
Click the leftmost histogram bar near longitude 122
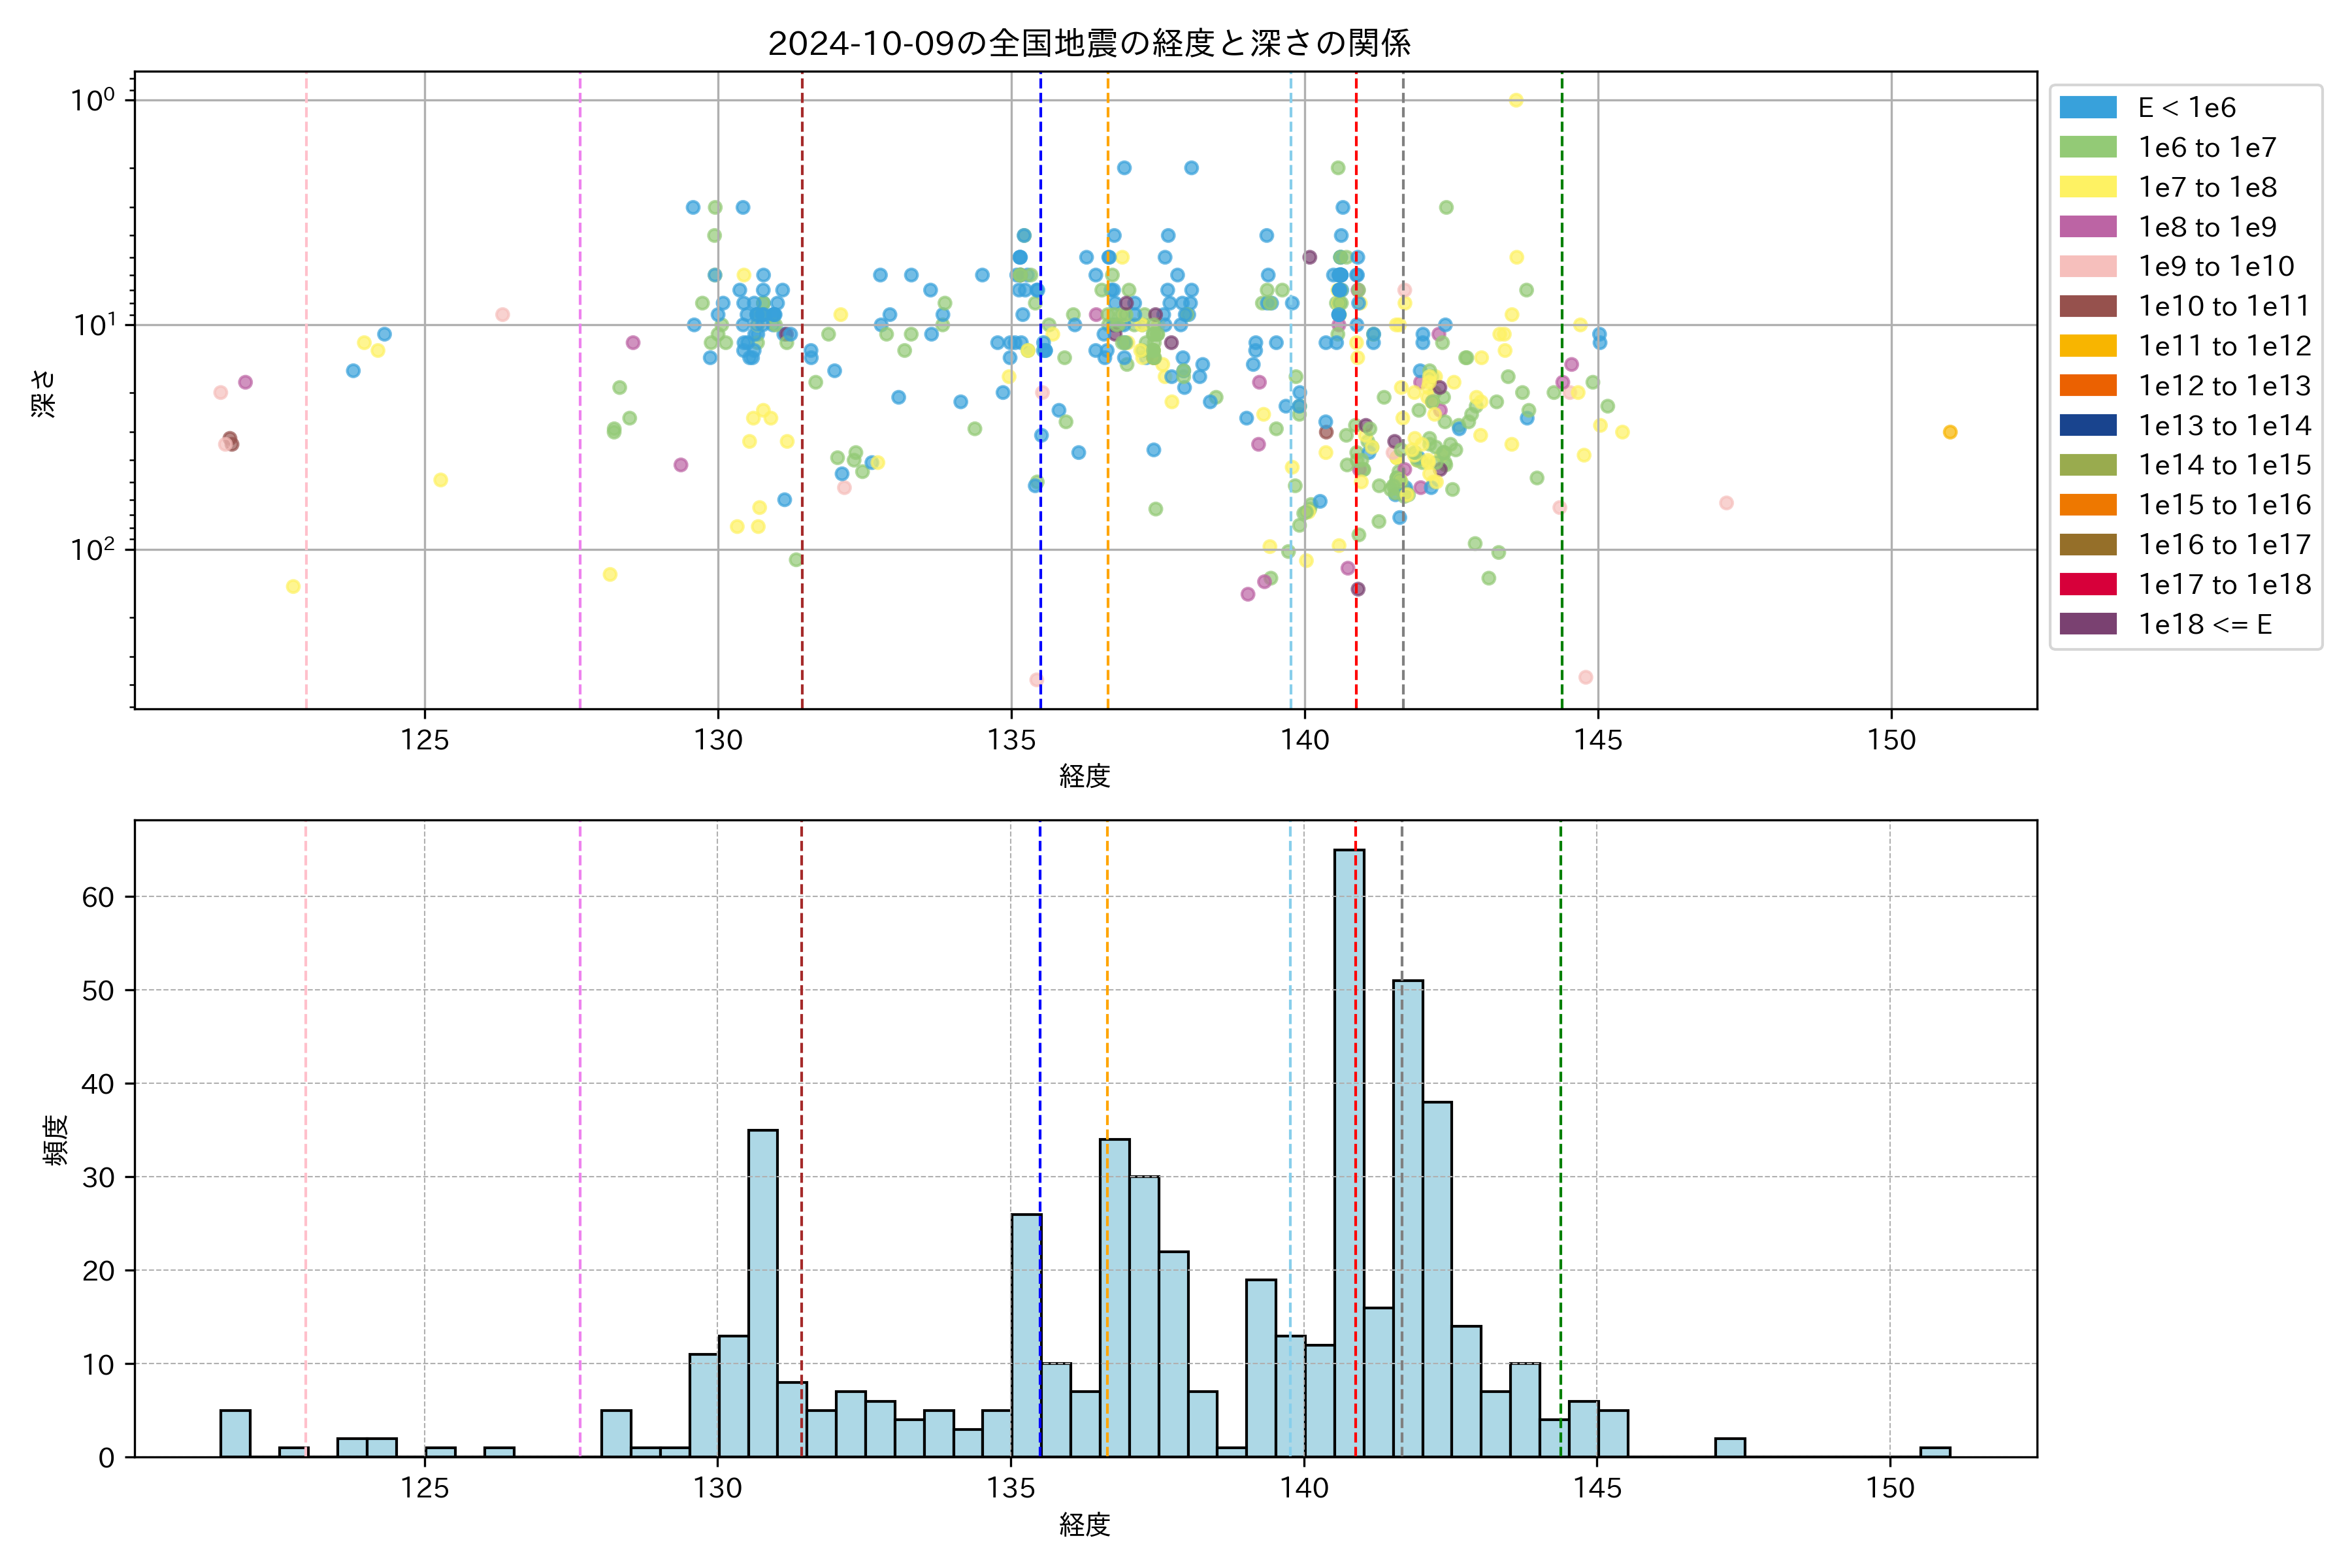[235, 1433]
